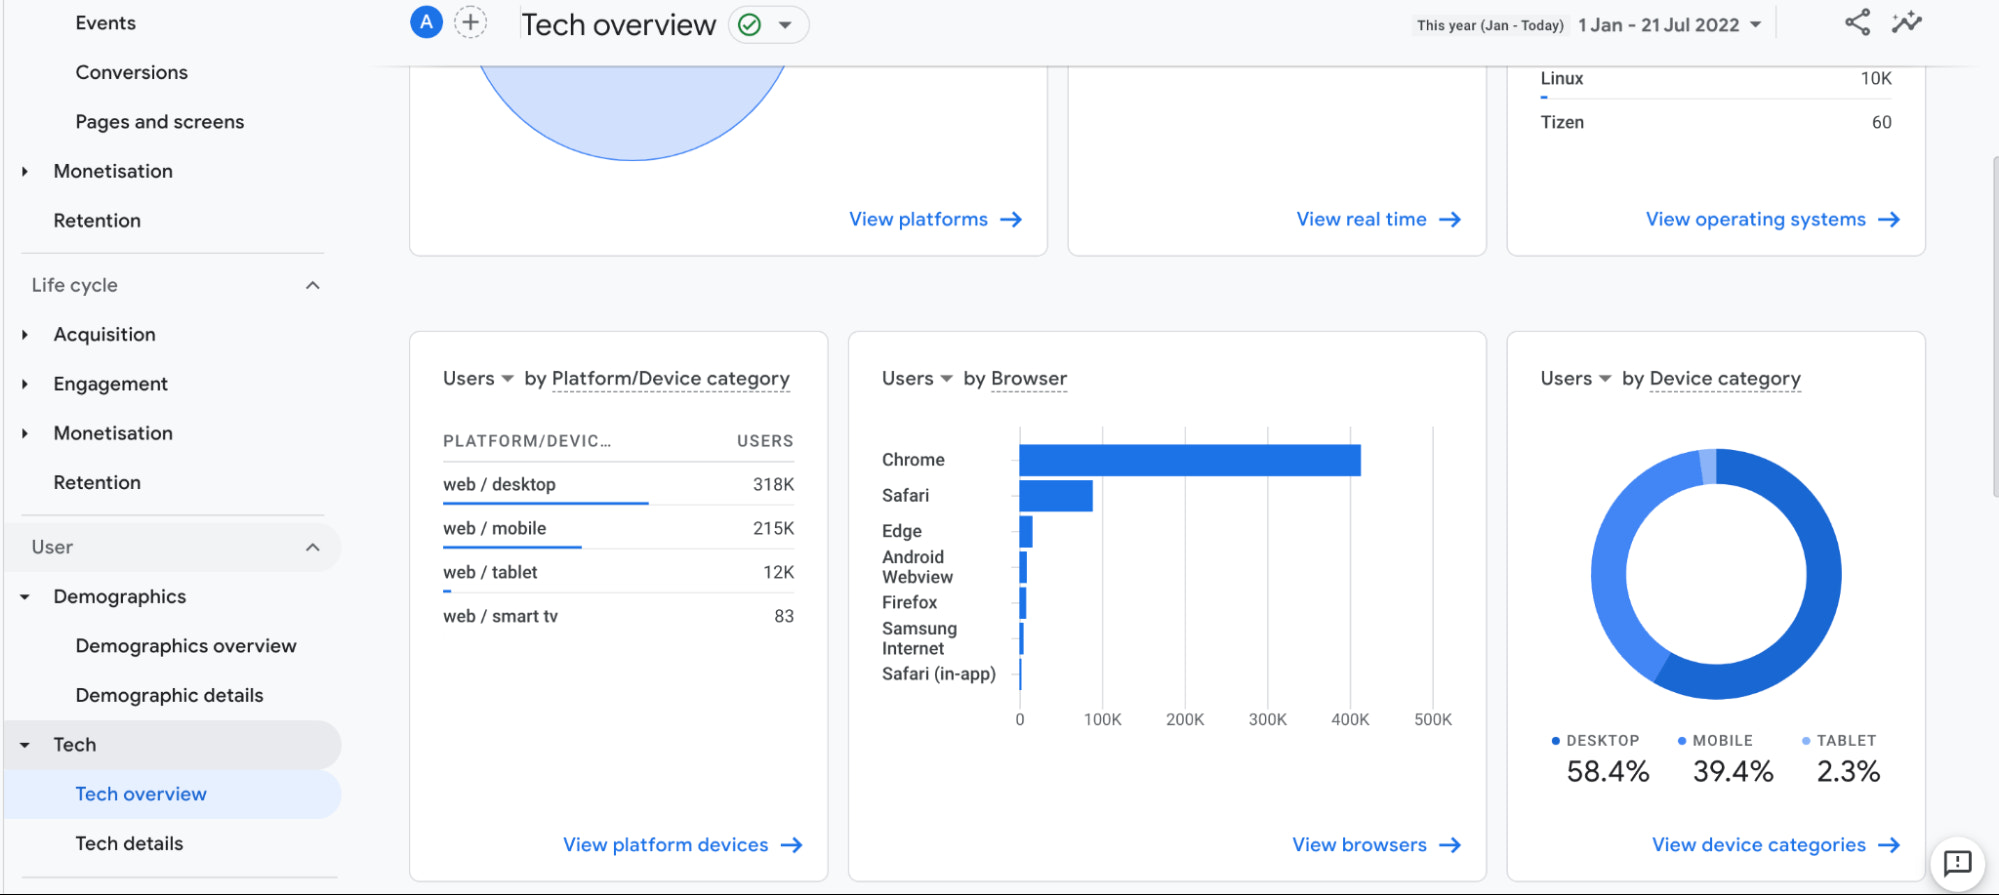The height and width of the screenshot is (895, 1999).
Task: Open Users metric dropdown in Browser card
Action: pyautogui.click(x=946, y=379)
